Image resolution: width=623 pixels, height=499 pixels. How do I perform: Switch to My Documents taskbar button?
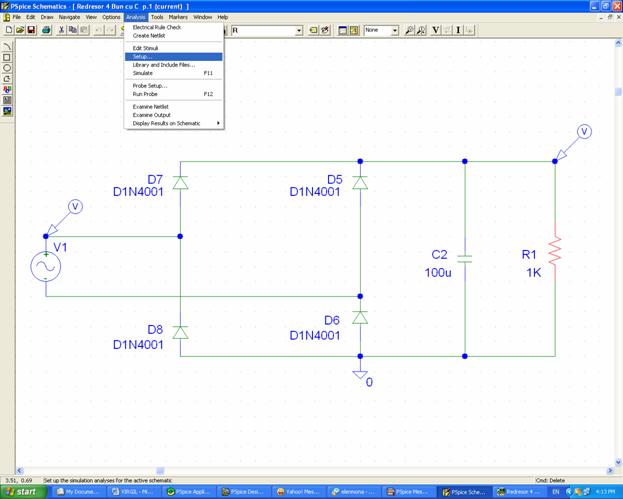[80, 491]
